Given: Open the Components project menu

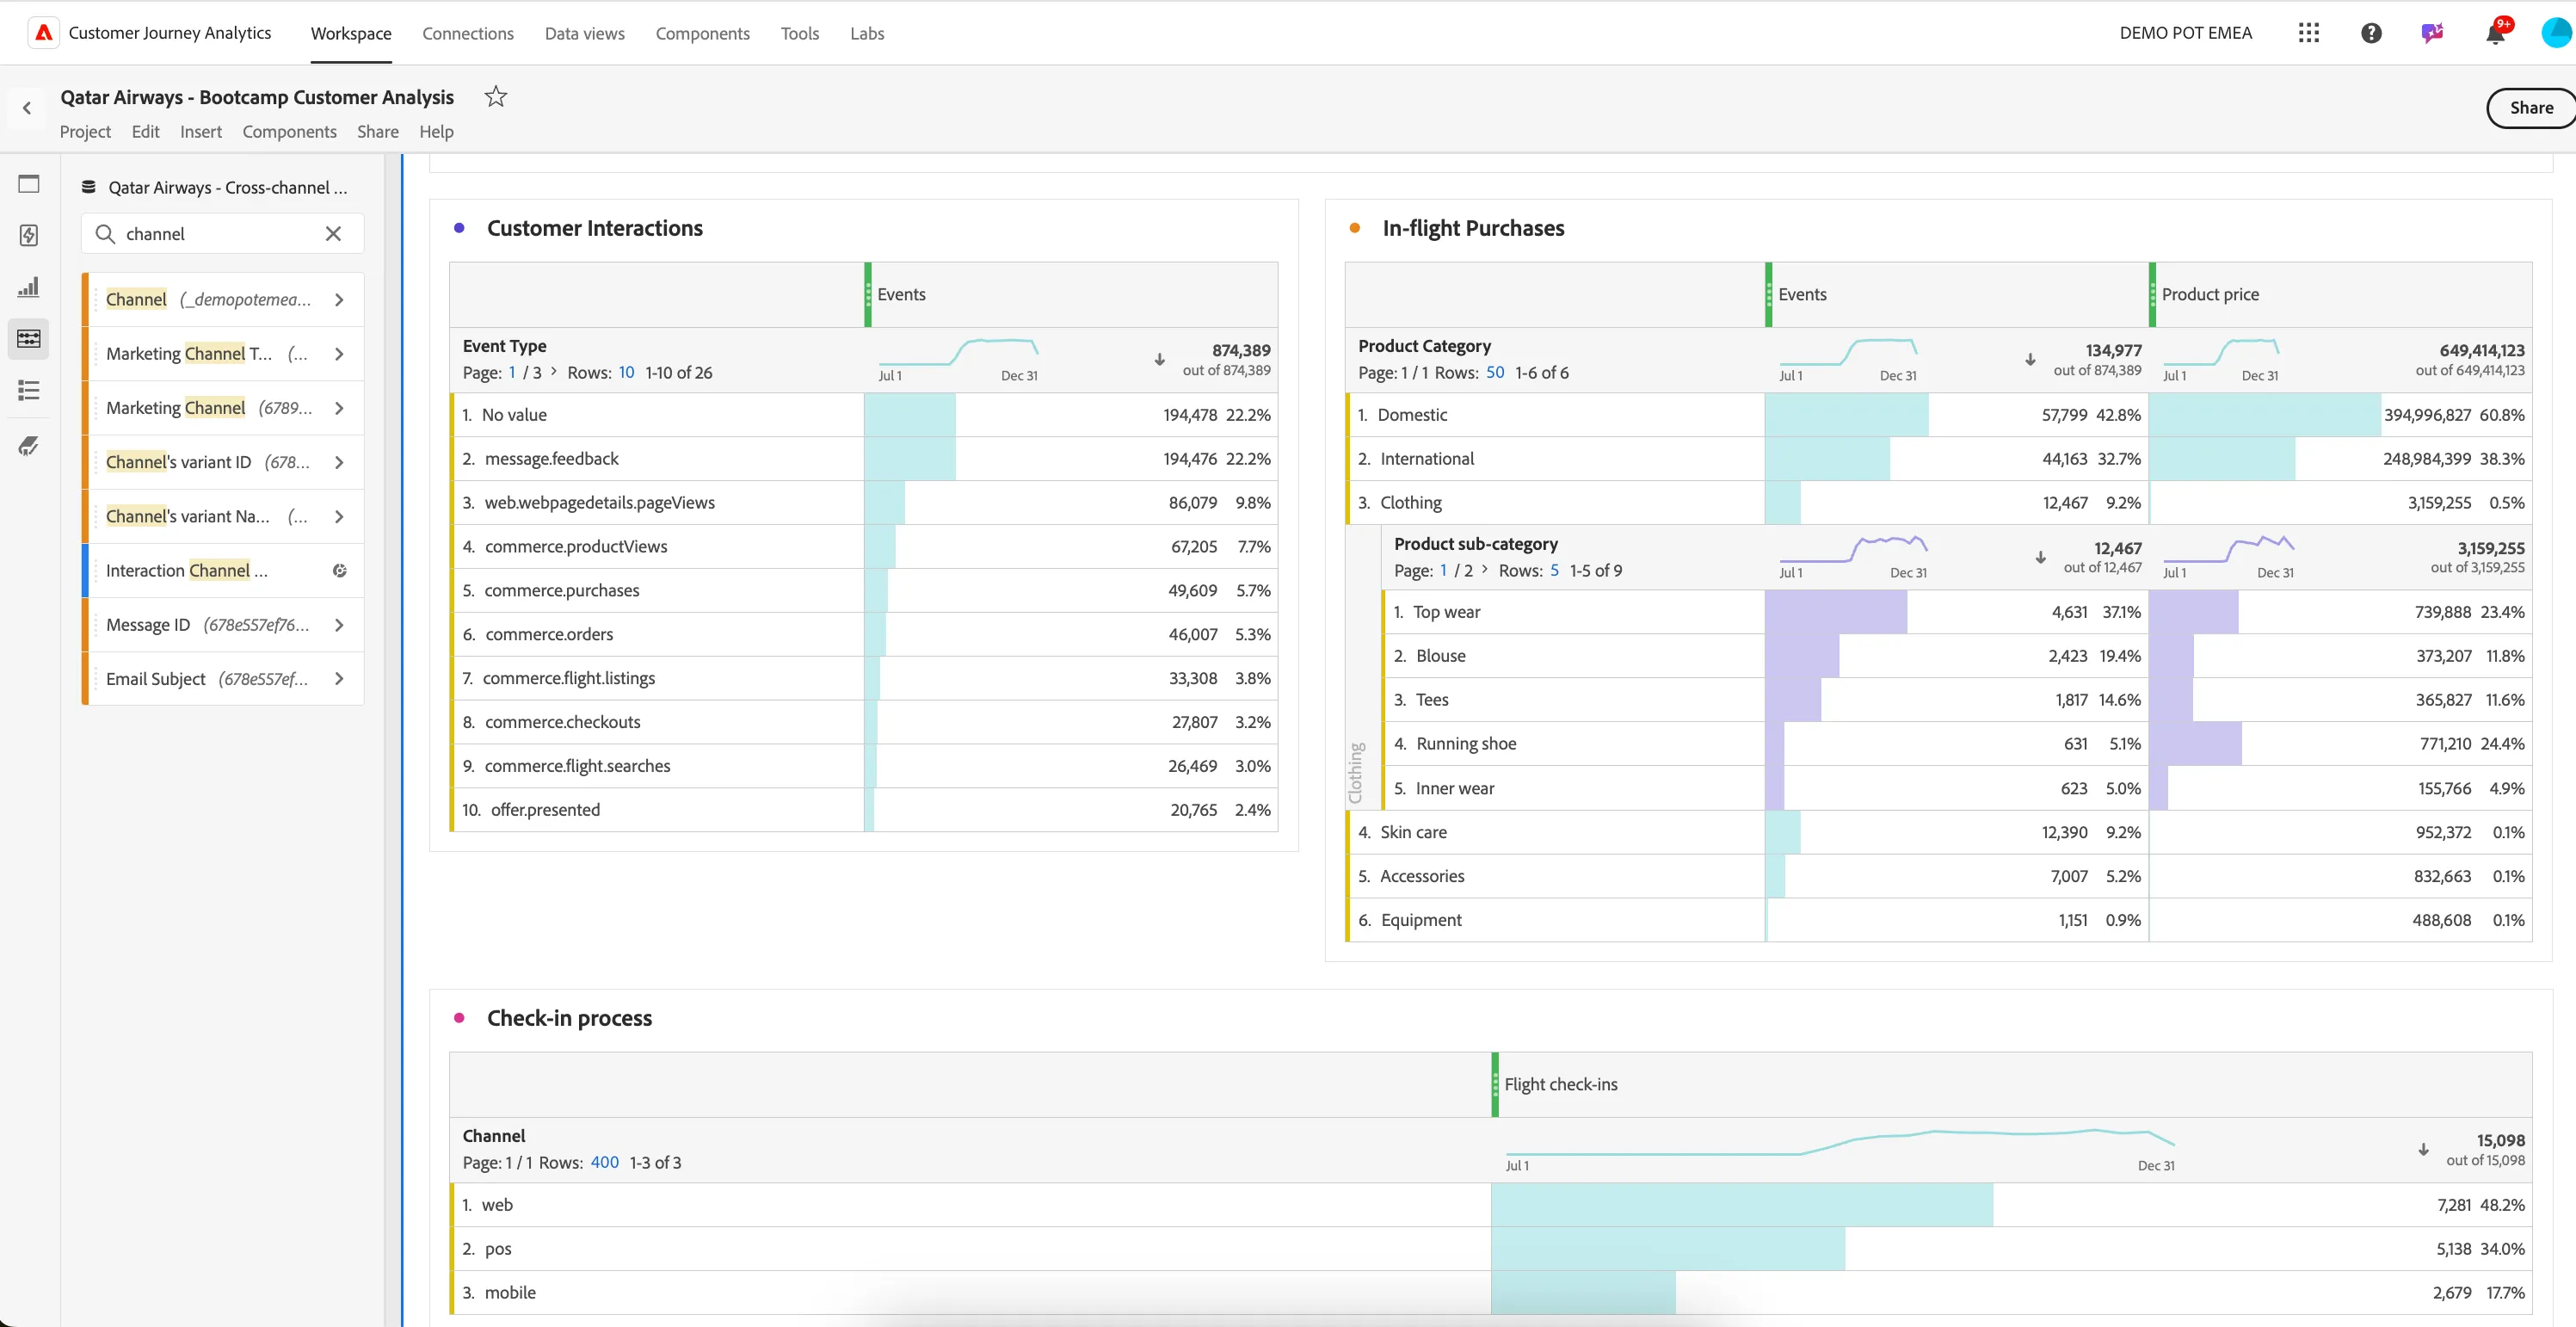Looking at the screenshot, I should pos(289,131).
